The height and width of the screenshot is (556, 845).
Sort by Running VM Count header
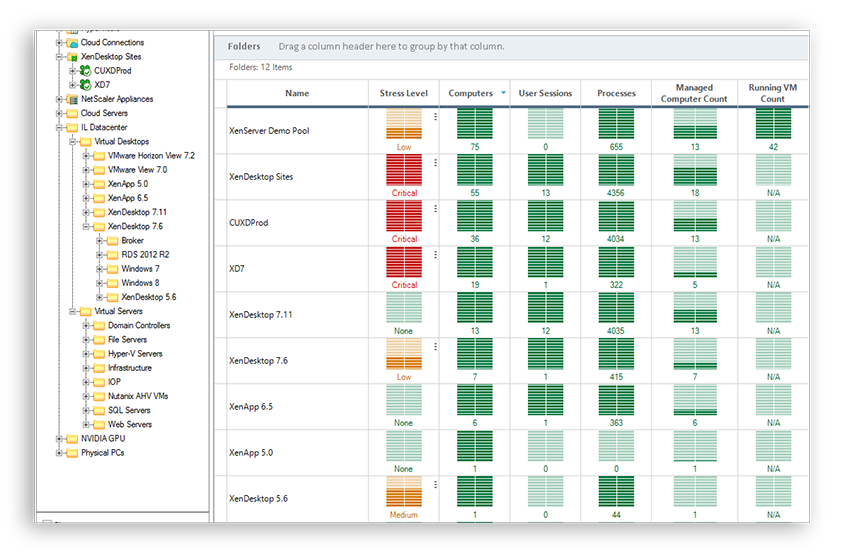pos(773,93)
